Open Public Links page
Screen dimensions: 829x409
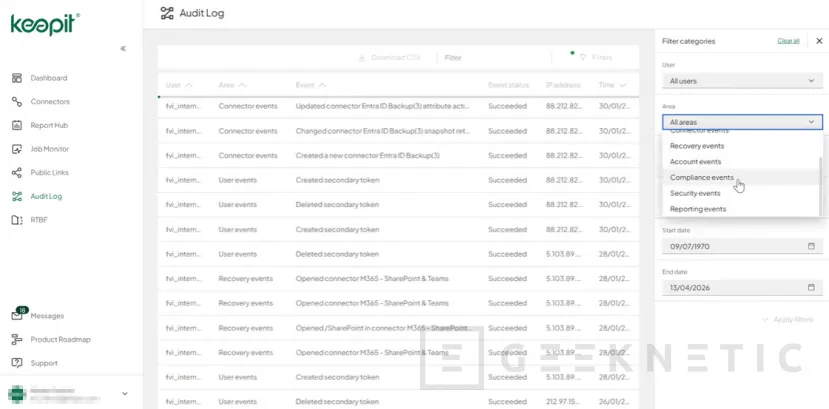click(50, 173)
